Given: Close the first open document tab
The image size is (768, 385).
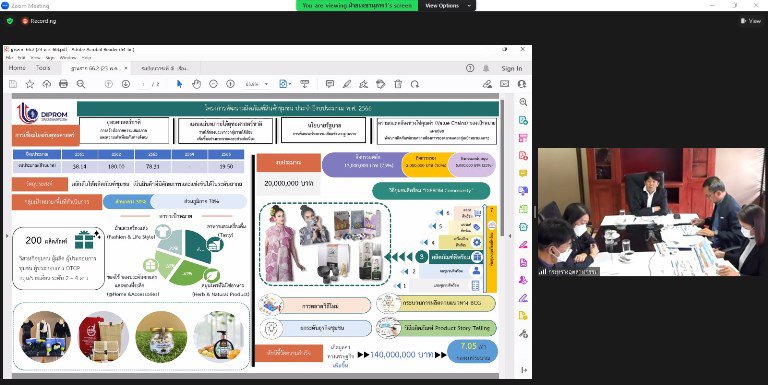Looking at the screenshot, I should (126, 68).
